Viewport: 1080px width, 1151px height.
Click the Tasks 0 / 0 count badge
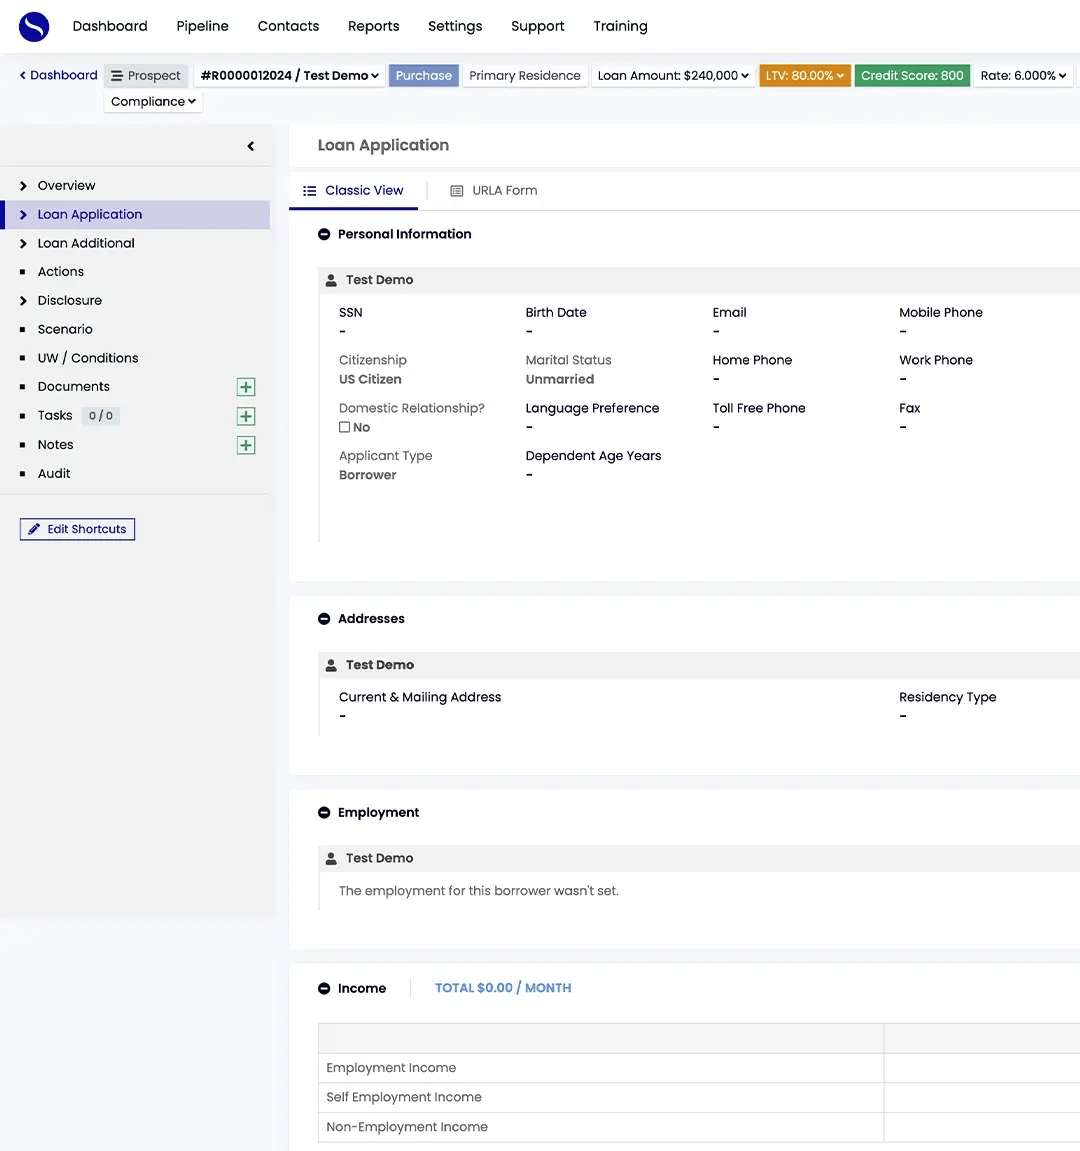click(x=101, y=415)
